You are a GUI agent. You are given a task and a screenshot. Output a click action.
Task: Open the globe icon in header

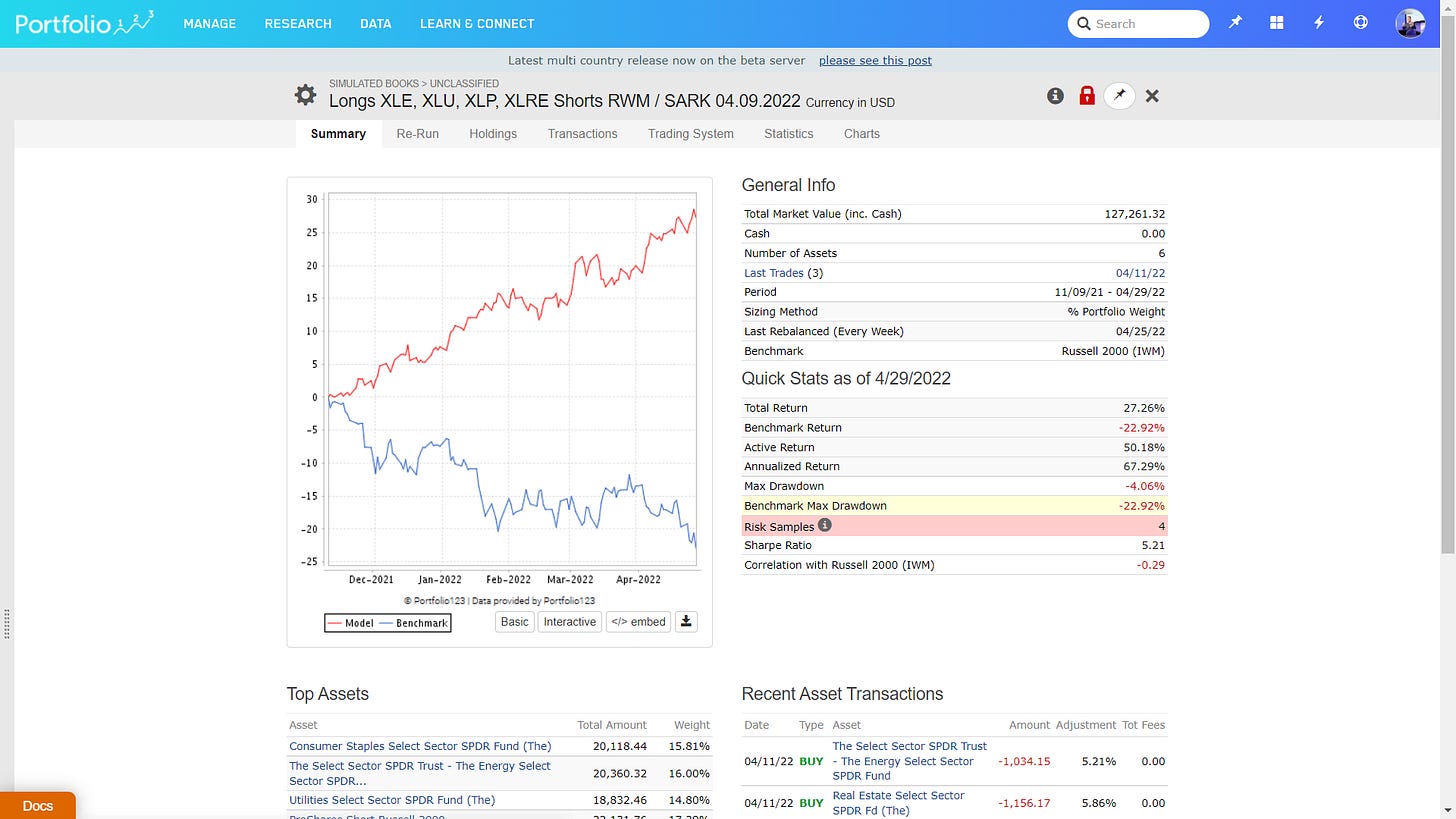(x=1360, y=22)
